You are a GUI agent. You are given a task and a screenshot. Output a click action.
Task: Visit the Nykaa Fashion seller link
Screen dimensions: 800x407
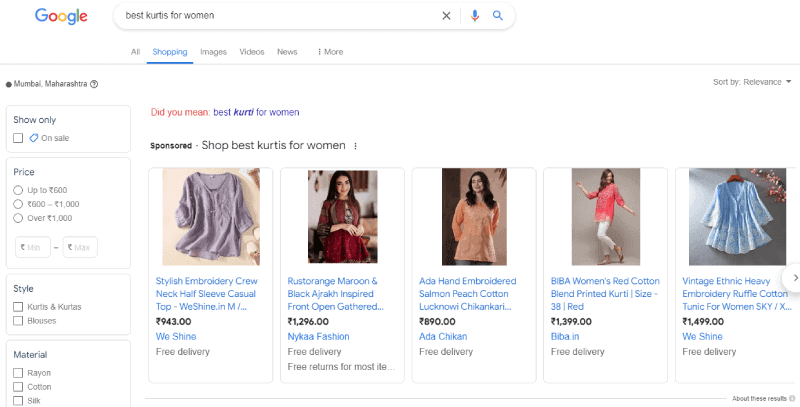pos(318,337)
